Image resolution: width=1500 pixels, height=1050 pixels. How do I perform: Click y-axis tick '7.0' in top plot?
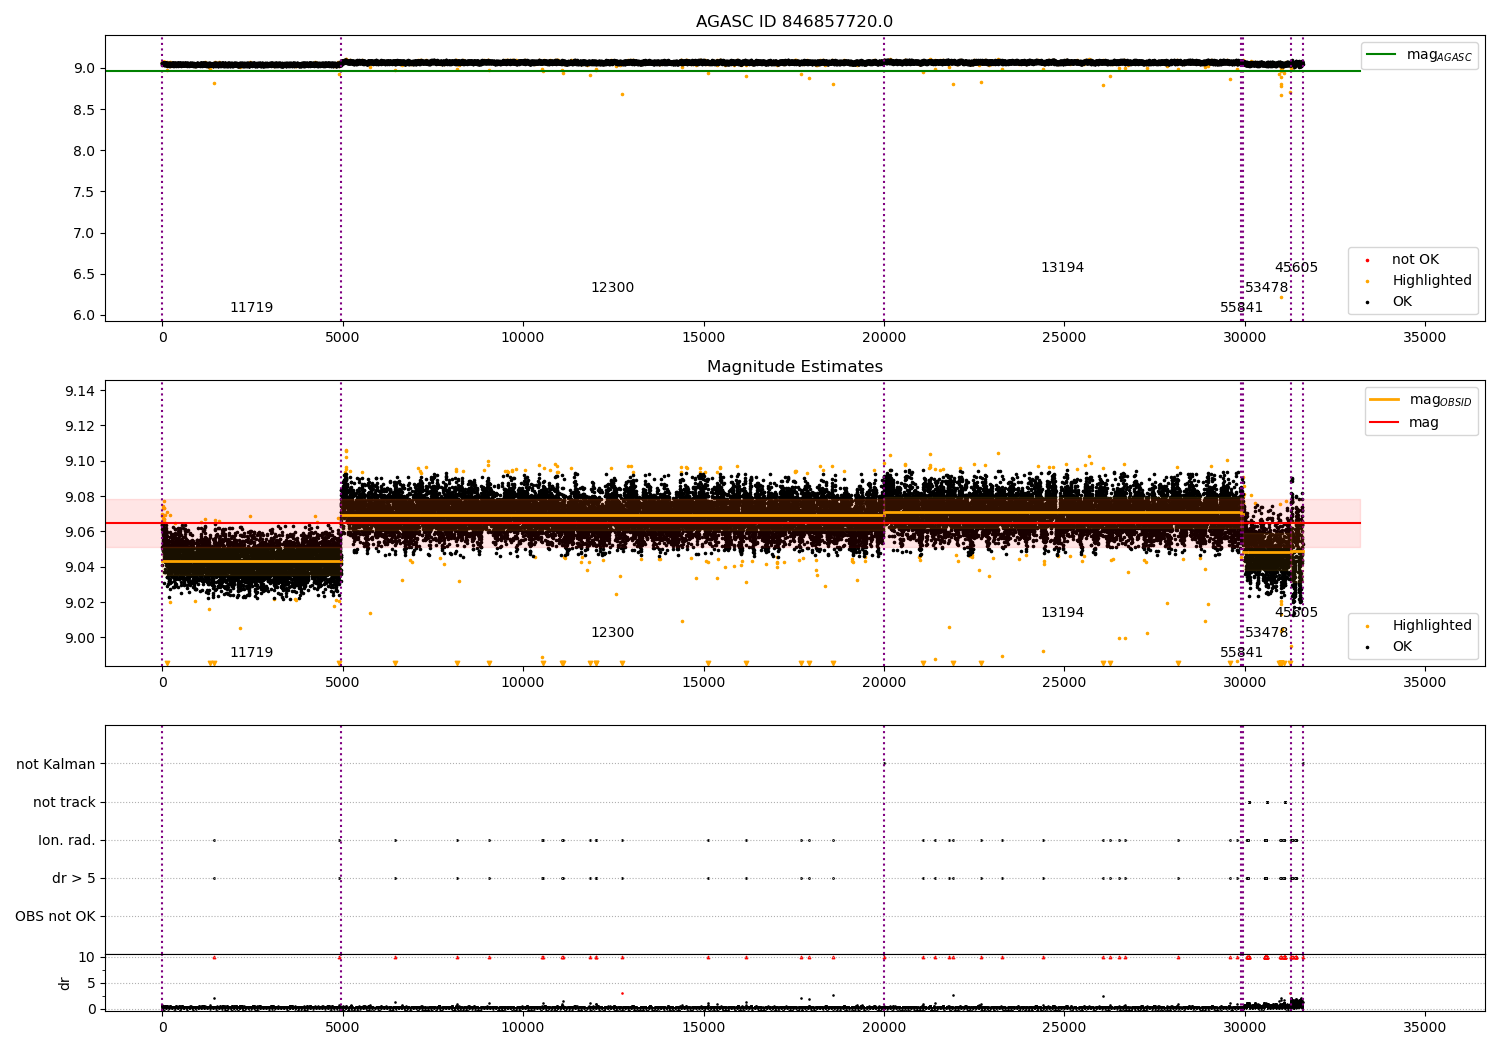pyautogui.click(x=85, y=233)
